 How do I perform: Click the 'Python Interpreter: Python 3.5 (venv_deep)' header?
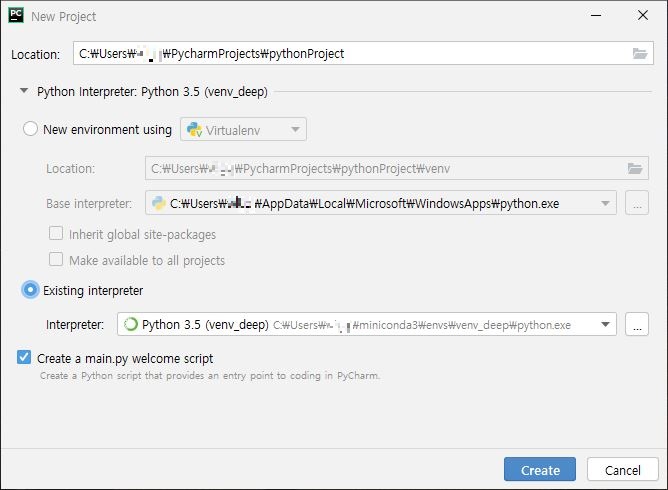click(x=152, y=92)
